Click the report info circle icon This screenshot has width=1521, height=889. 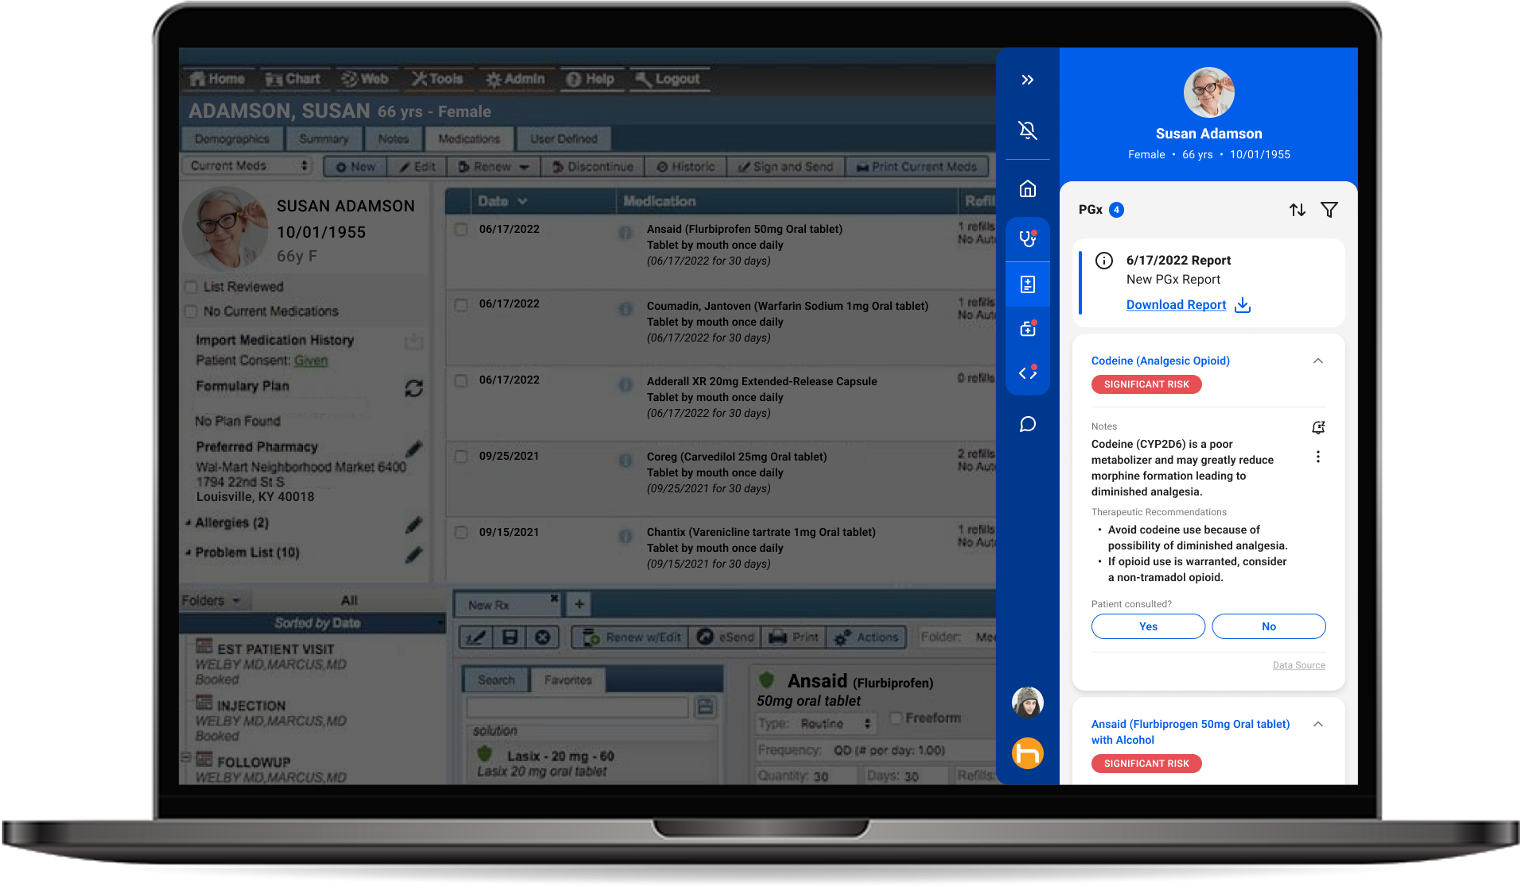tap(1104, 261)
